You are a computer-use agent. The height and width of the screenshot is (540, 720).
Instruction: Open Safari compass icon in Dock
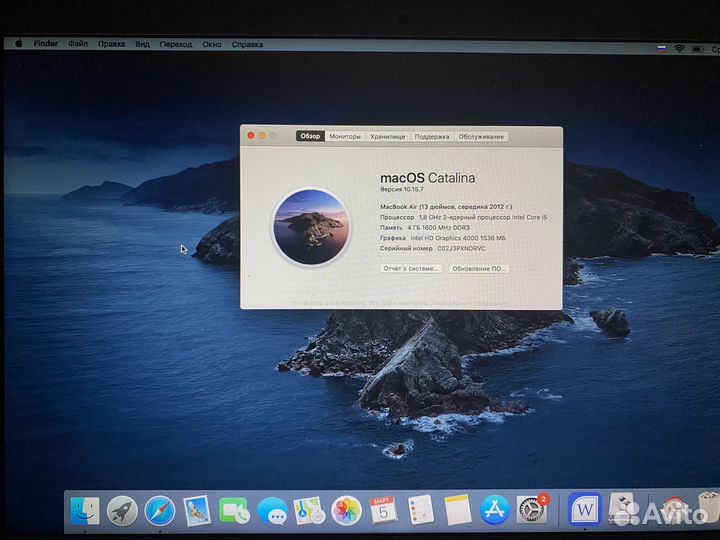tap(160, 511)
